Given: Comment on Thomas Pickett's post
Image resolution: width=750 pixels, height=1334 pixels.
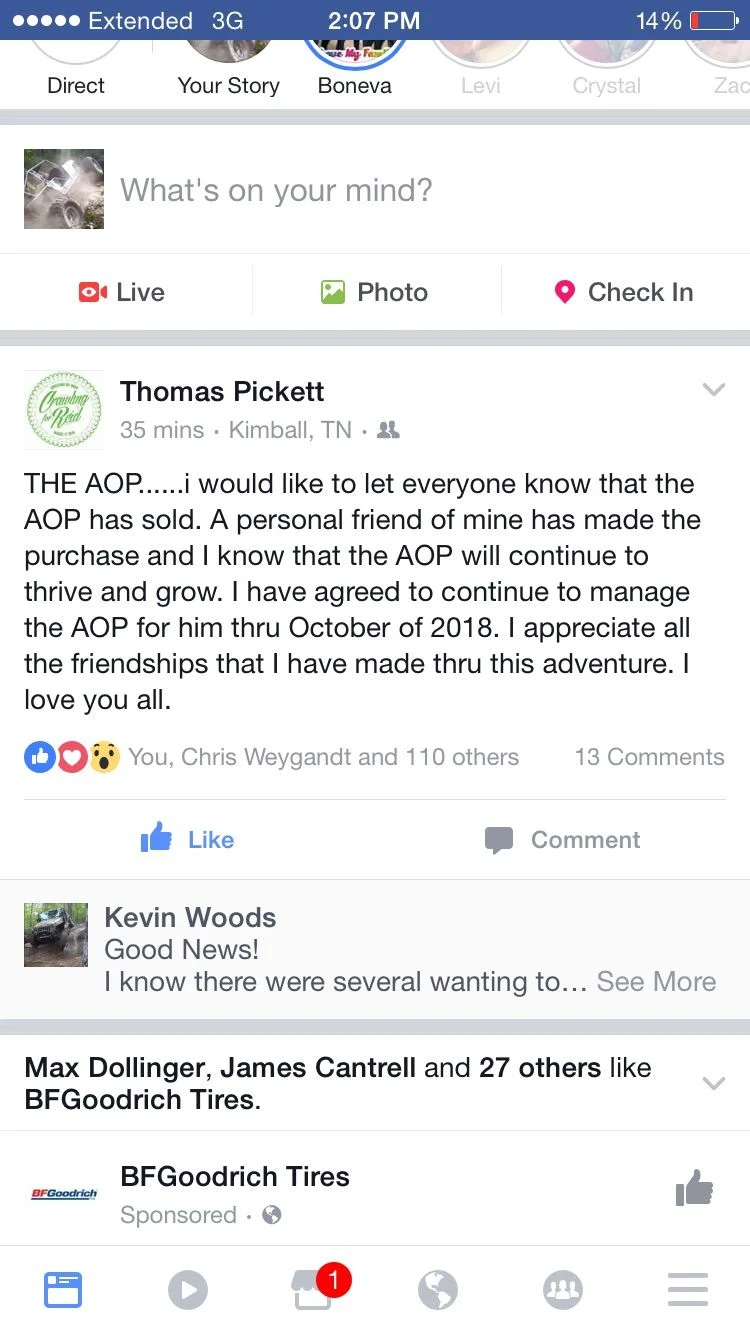Looking at the screenshot, I should (x=563, y=839).
